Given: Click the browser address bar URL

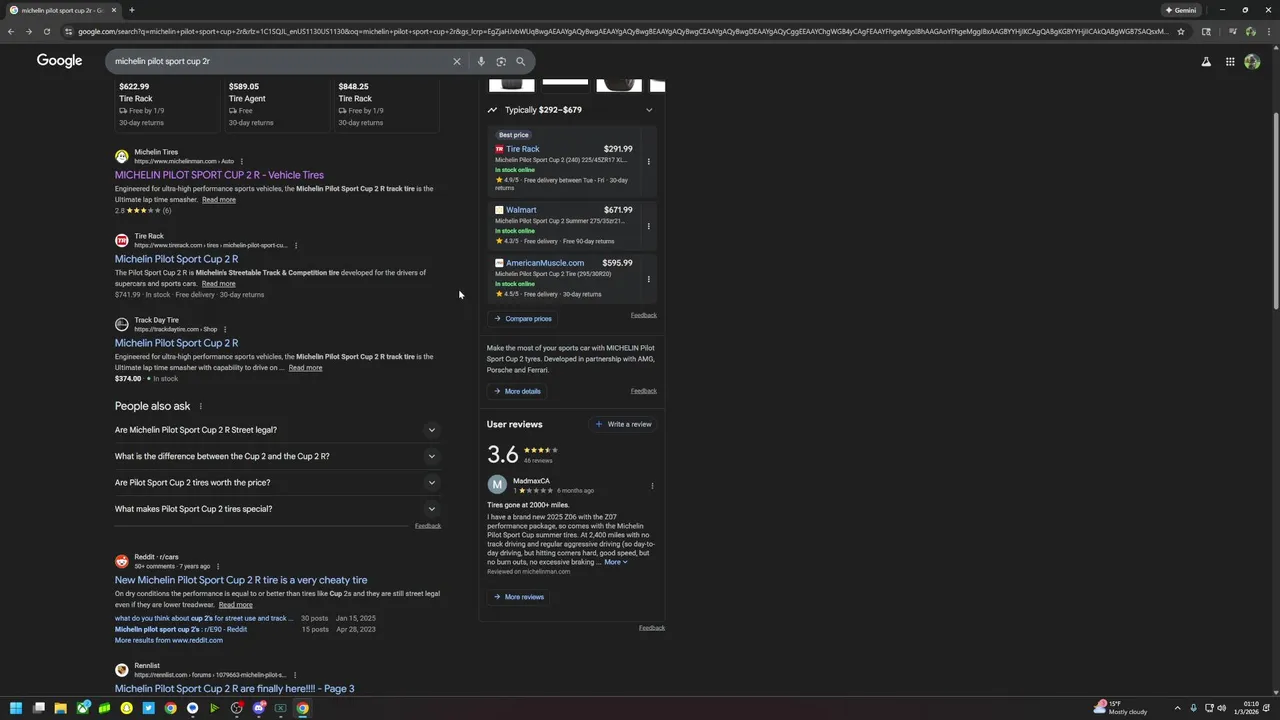Looking at the screenshot, I should point(622,31).
